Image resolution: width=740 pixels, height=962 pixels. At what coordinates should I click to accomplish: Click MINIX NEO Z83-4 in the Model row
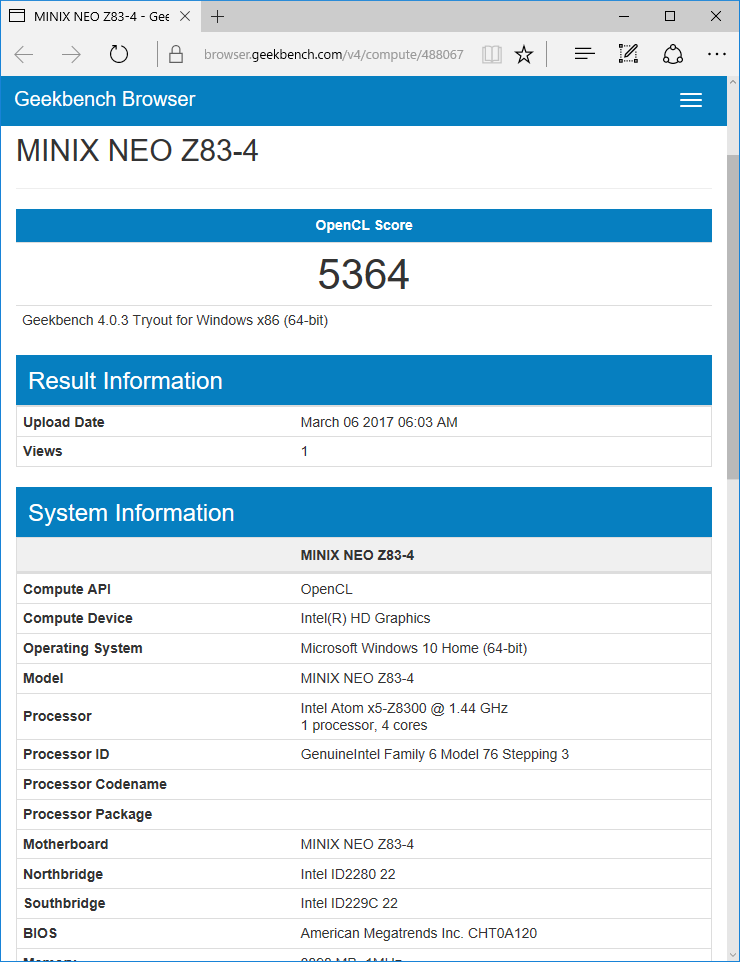(x=357, y=678)
